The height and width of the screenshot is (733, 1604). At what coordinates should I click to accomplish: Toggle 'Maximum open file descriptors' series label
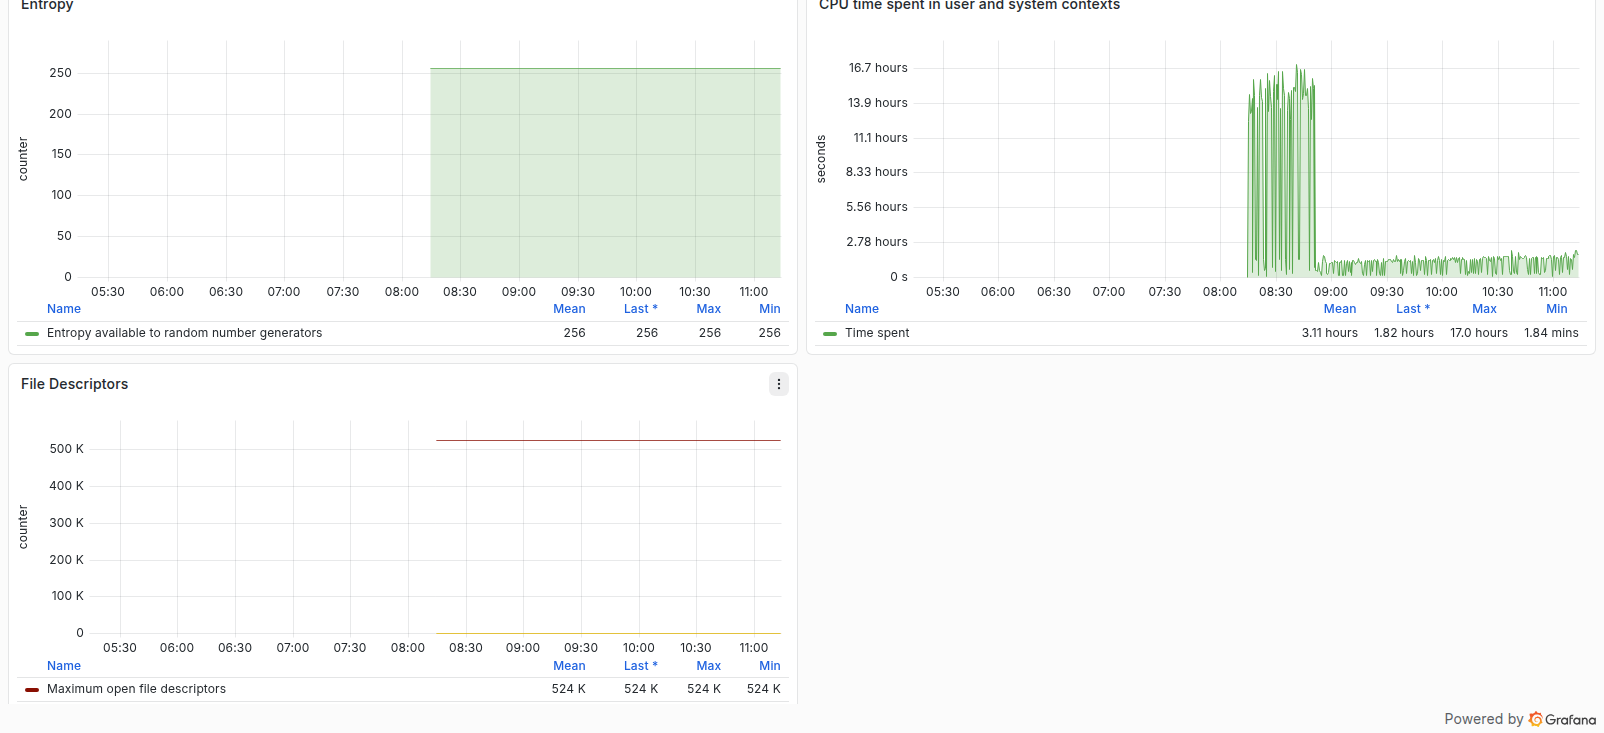point(136,689)
